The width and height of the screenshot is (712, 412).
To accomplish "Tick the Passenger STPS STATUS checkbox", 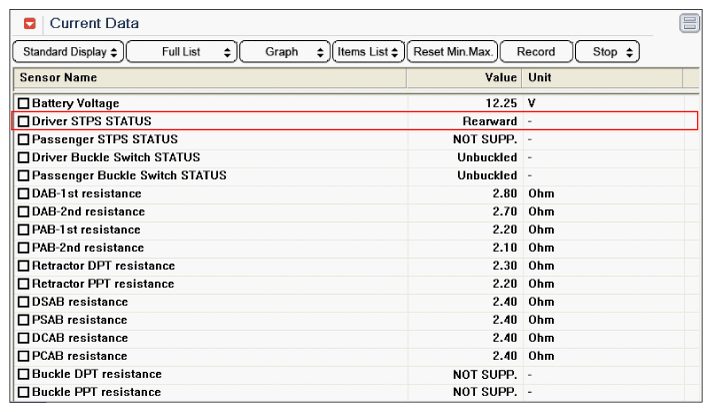I will pos(24,139).
